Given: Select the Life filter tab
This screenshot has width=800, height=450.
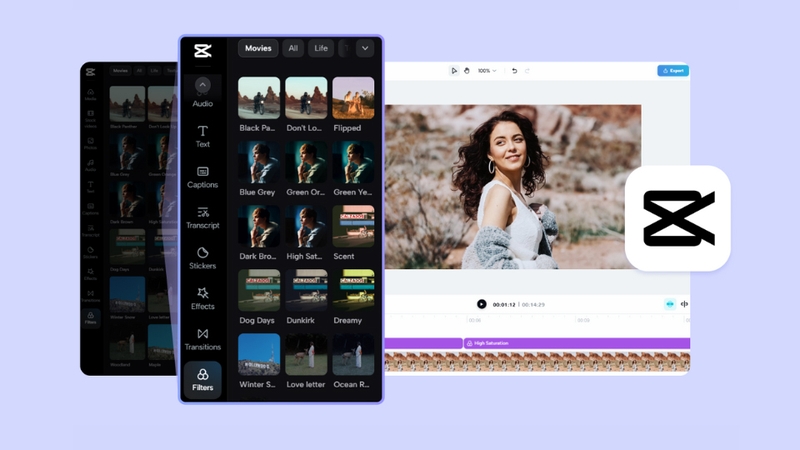Looking at the screenshot, I should coord(321,48).
